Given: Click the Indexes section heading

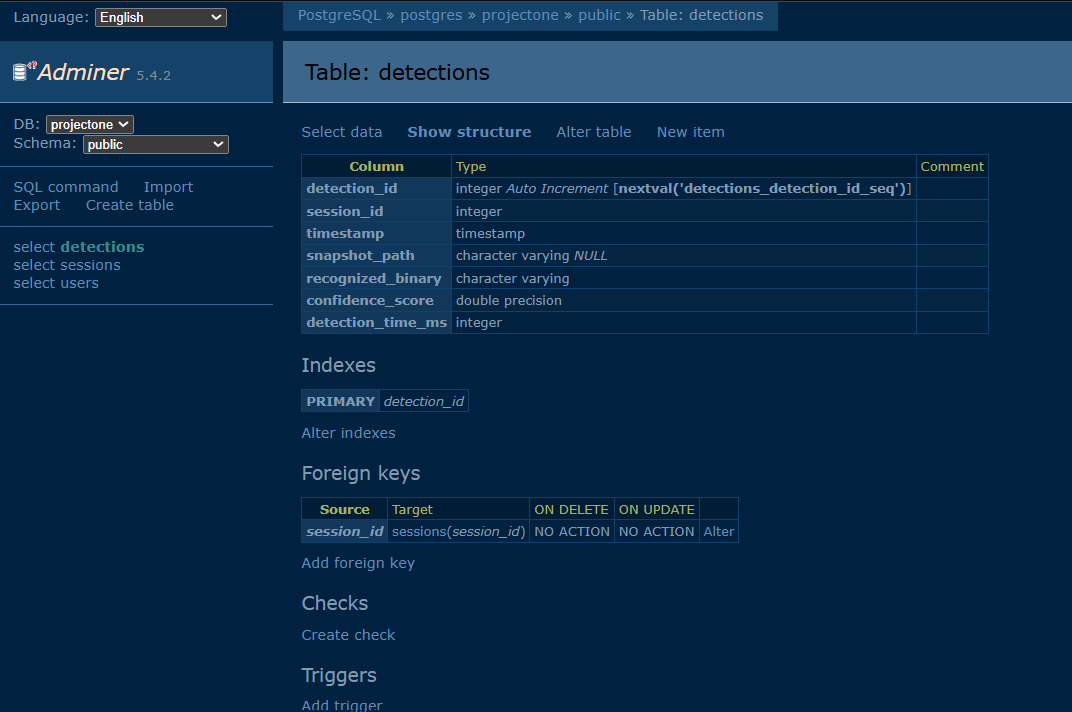Looking at the screenshot, I should (x=338, y=365).
